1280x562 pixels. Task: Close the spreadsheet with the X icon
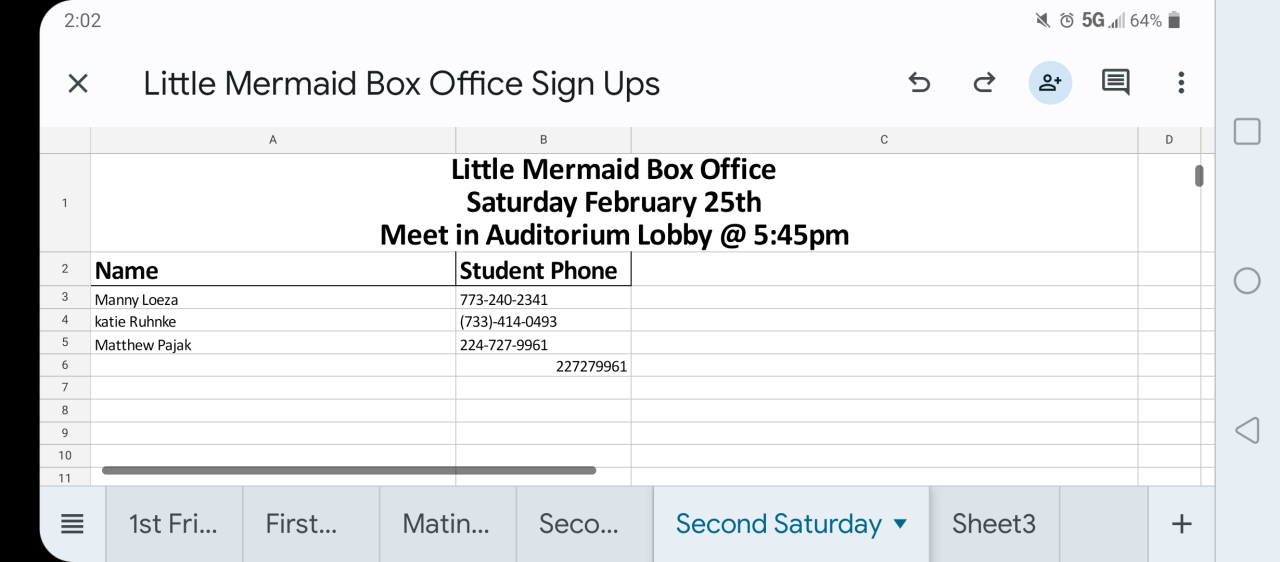tap(78, 83)
